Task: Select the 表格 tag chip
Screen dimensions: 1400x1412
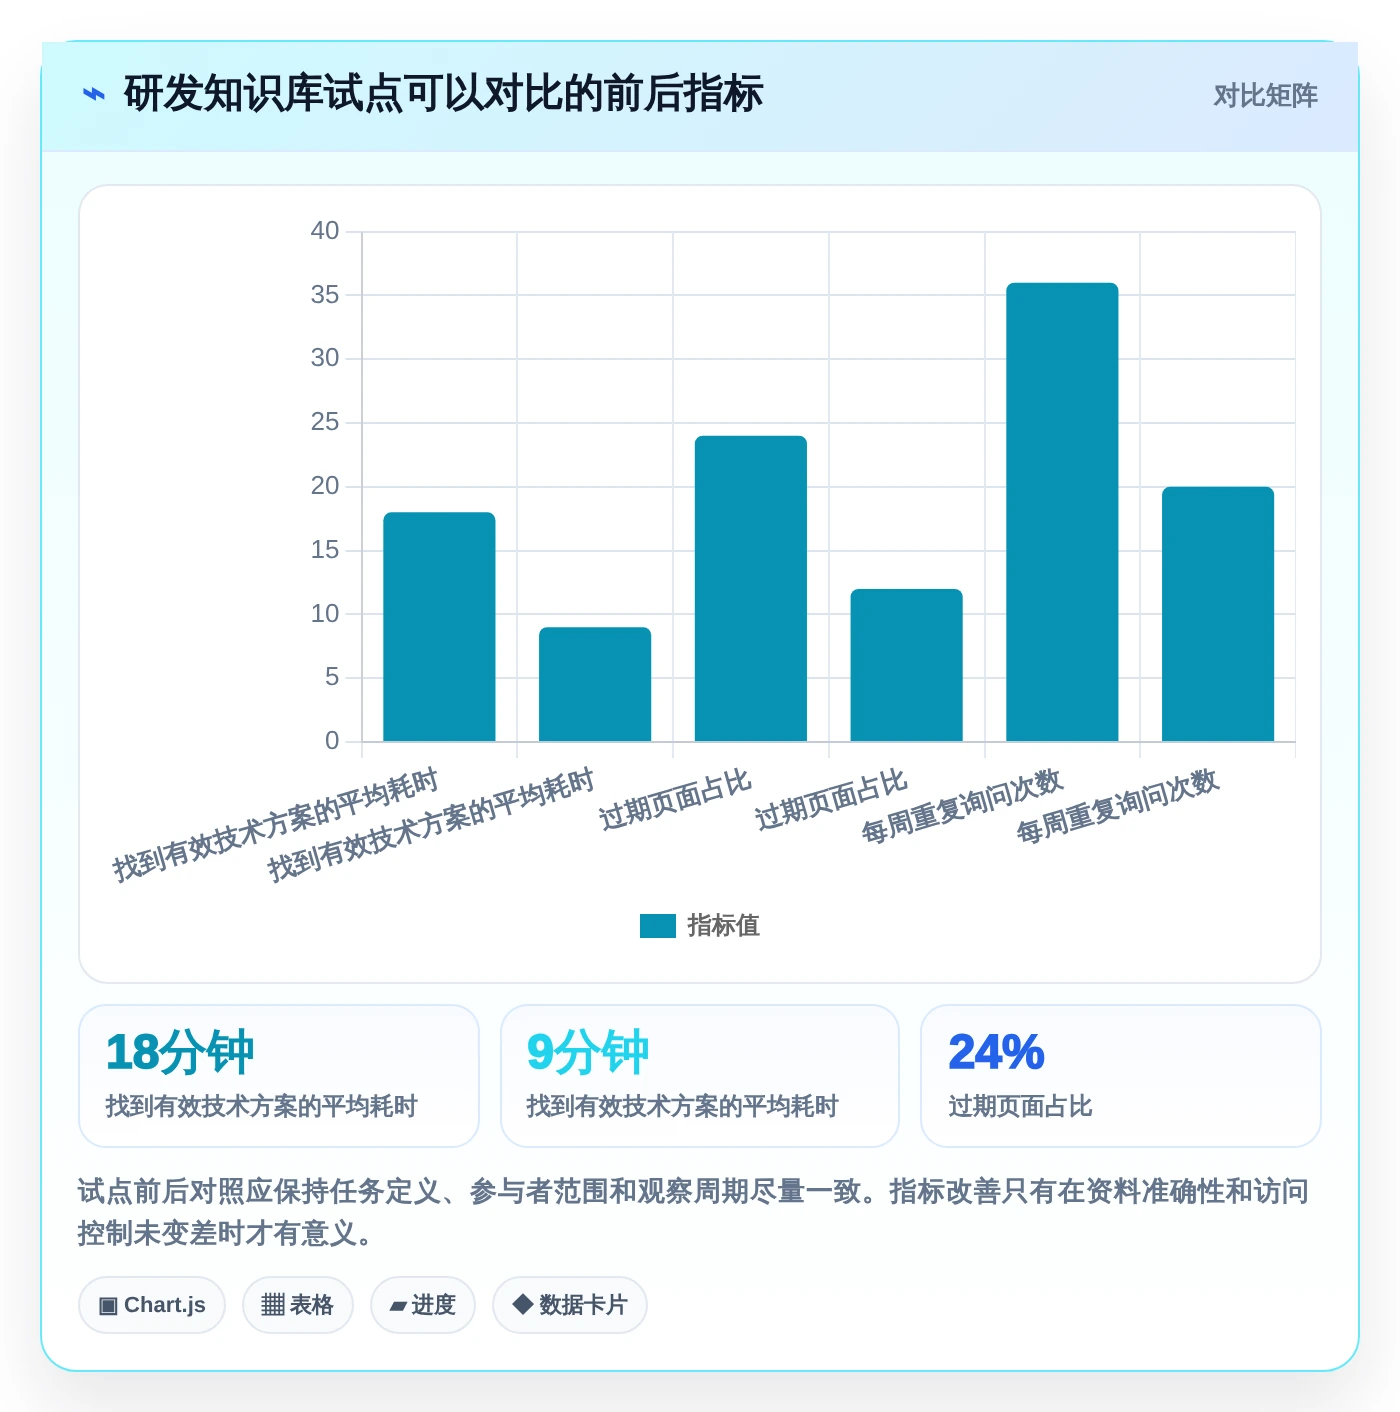Action: pos(298,1305)
